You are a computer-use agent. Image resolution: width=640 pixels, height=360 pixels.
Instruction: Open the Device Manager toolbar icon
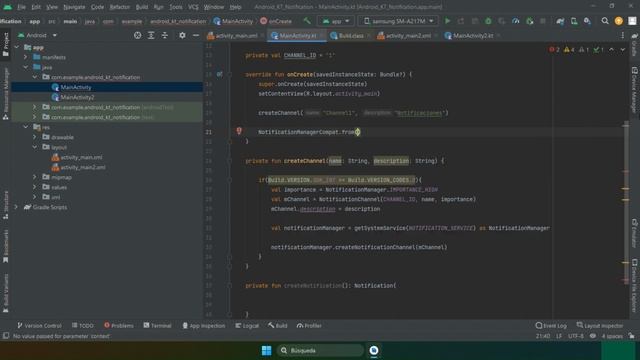[x=574, y=21]
